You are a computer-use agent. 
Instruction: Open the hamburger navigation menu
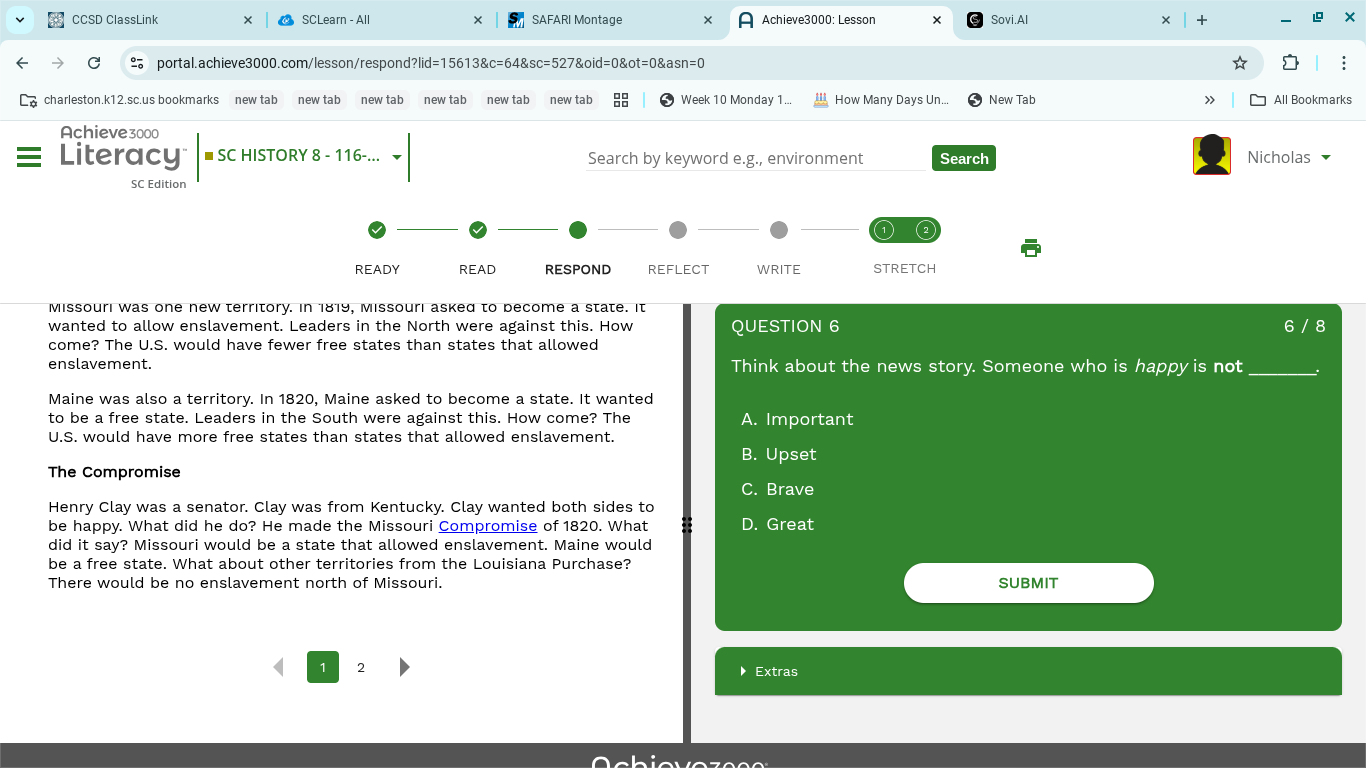29,157
